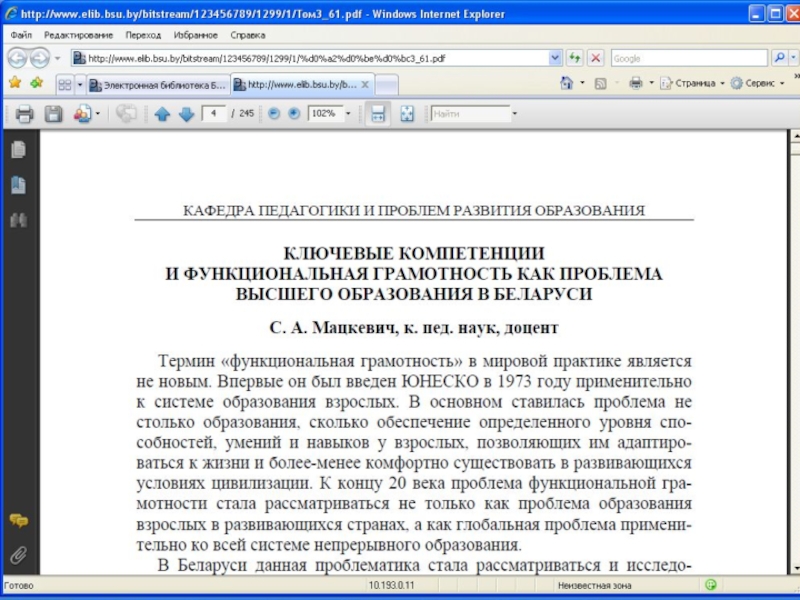Viewport: 800px width, 600px height.
Task: Click the PDF zoom in plus button
Action: pyautogui.click(x=294, y=113)
